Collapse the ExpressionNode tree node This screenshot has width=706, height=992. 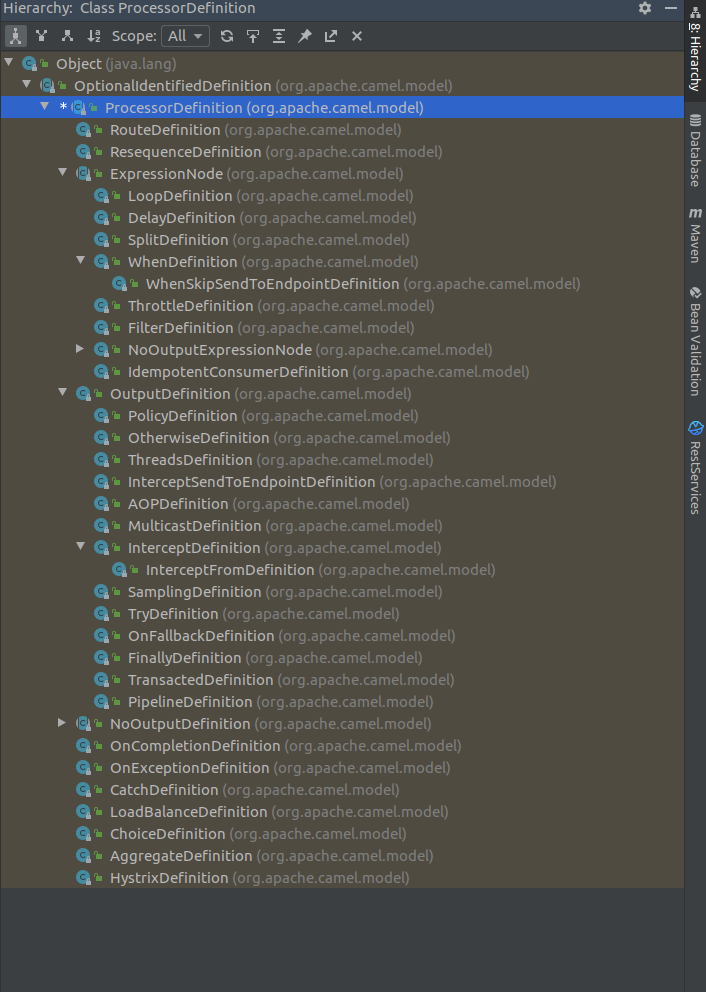[62, 172]
